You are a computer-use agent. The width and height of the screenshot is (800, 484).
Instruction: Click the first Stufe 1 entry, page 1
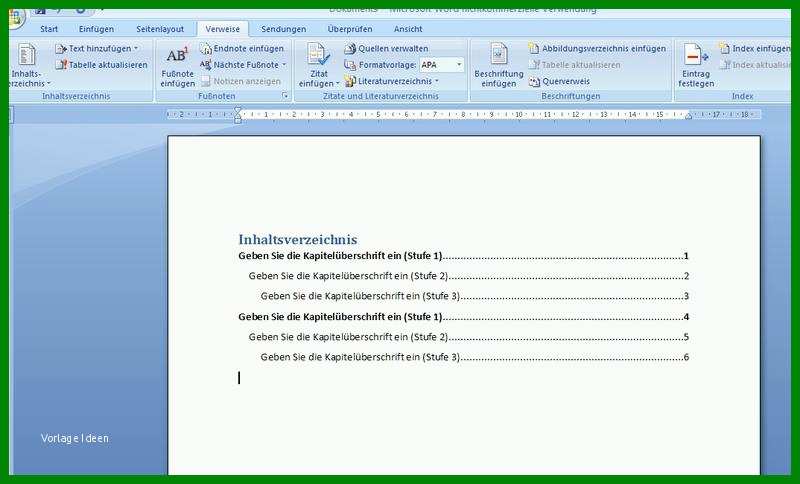tap(463, 256)
